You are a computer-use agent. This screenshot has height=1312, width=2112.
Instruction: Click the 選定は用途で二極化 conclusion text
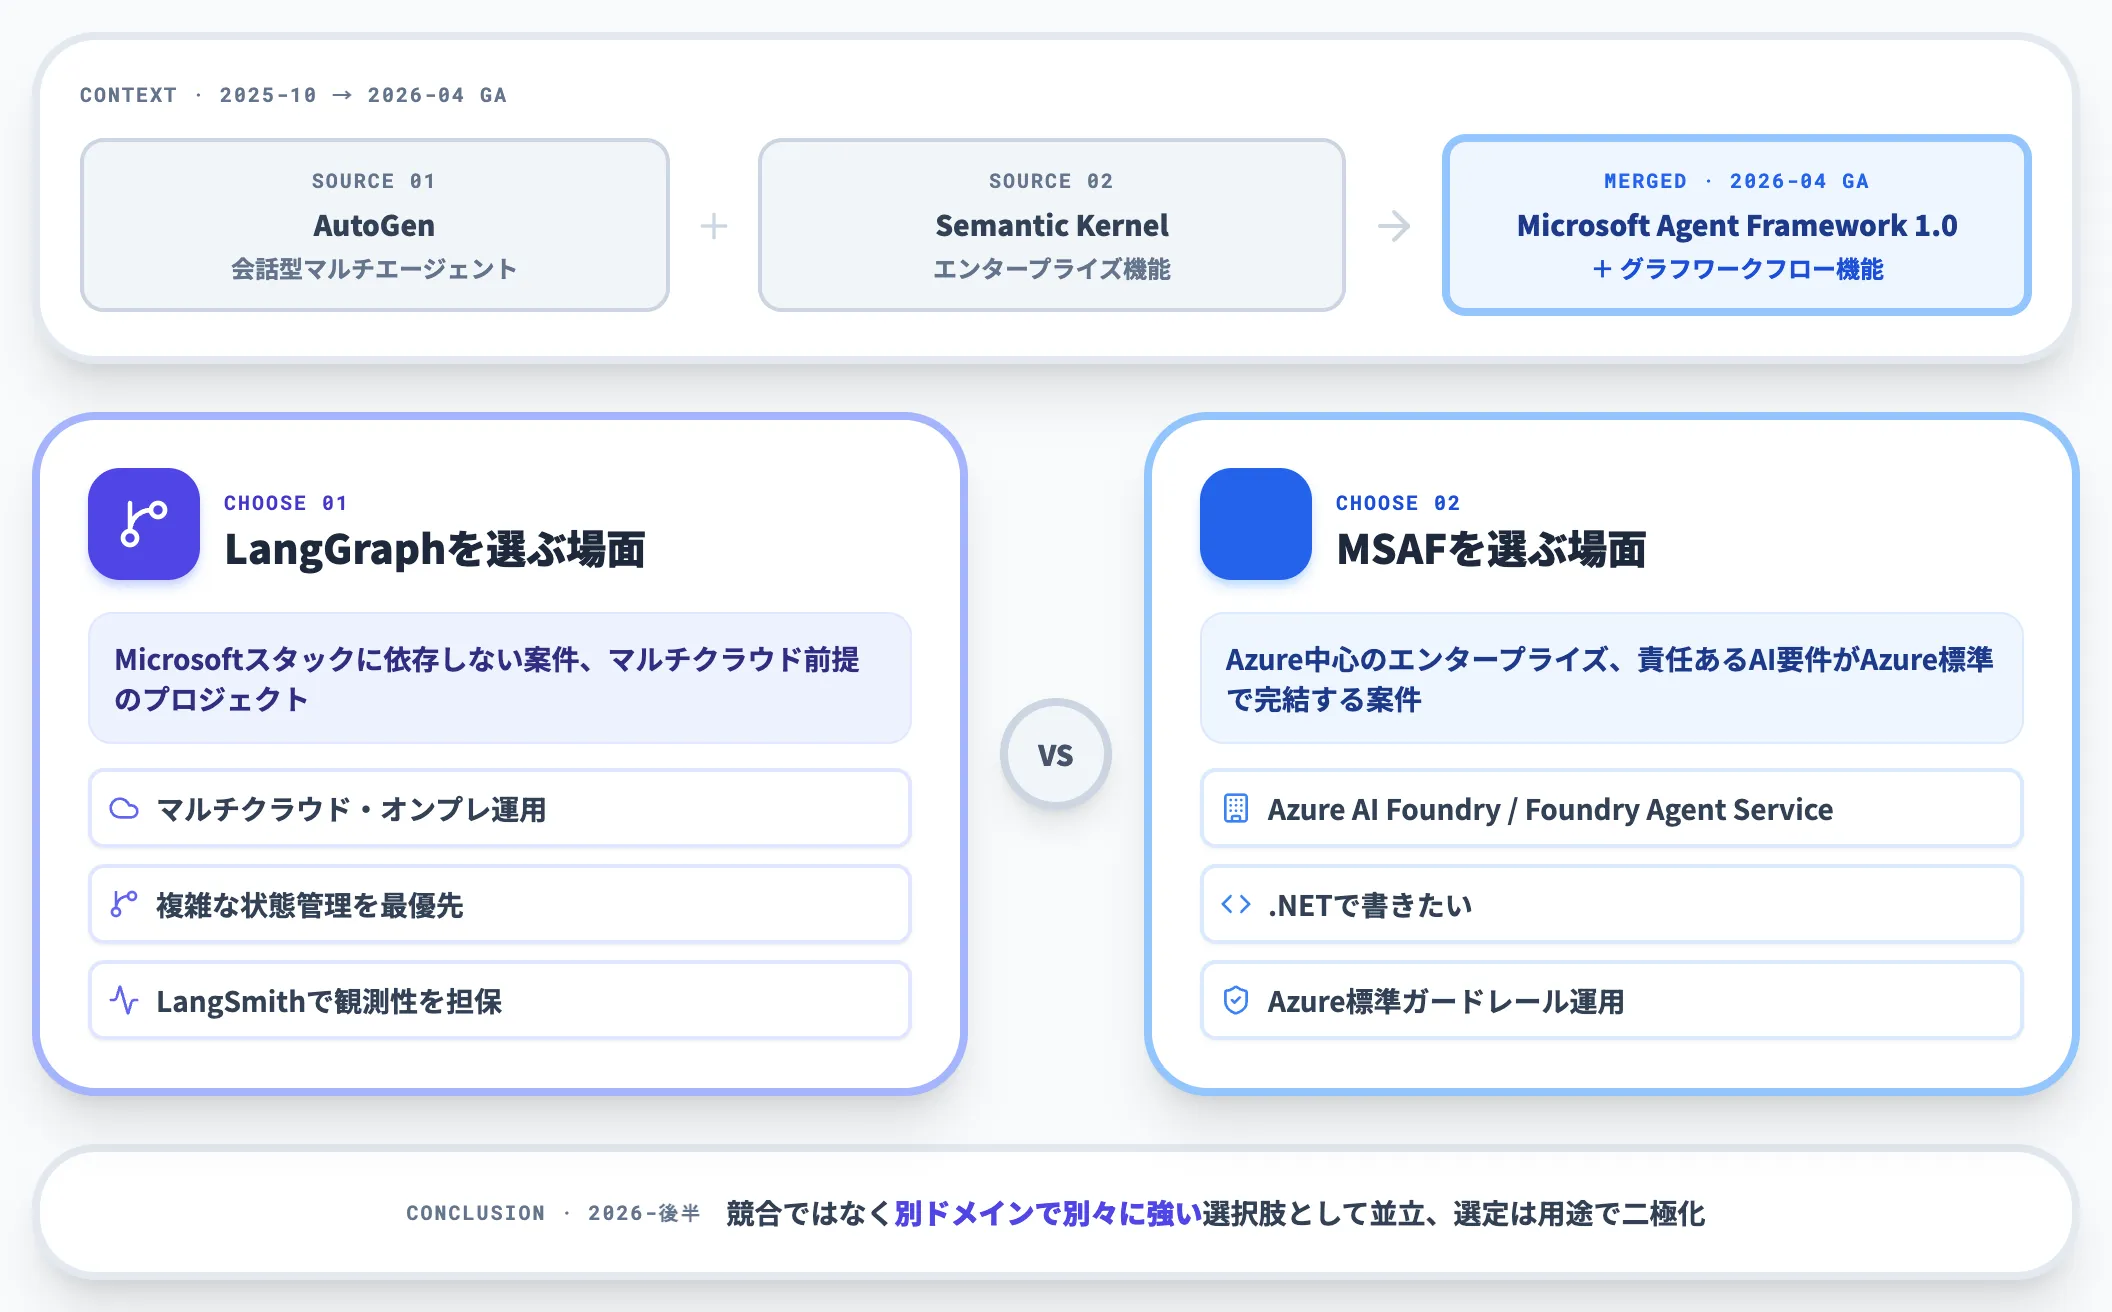1579,1213
